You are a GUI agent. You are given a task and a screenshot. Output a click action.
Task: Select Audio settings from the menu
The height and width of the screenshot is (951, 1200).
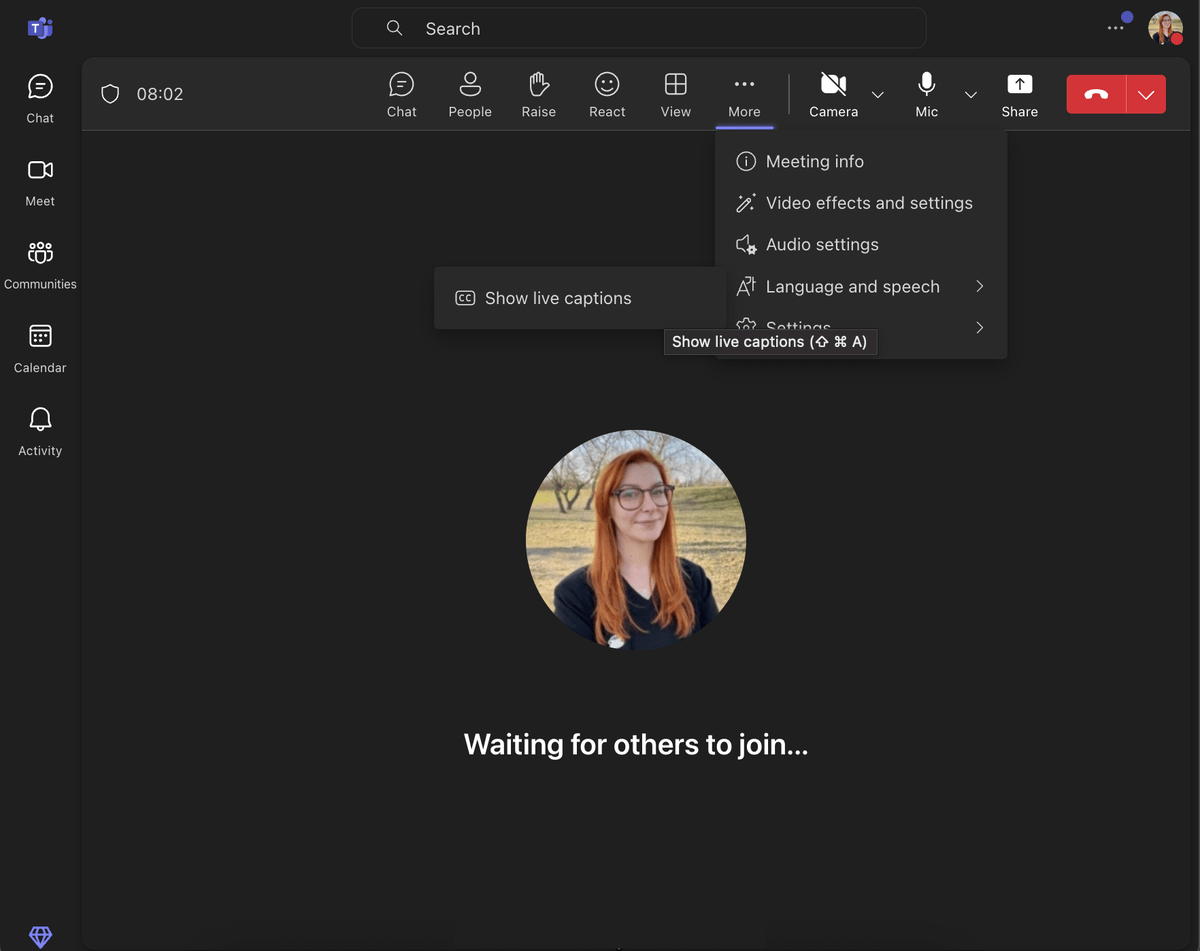pos(822,244)
